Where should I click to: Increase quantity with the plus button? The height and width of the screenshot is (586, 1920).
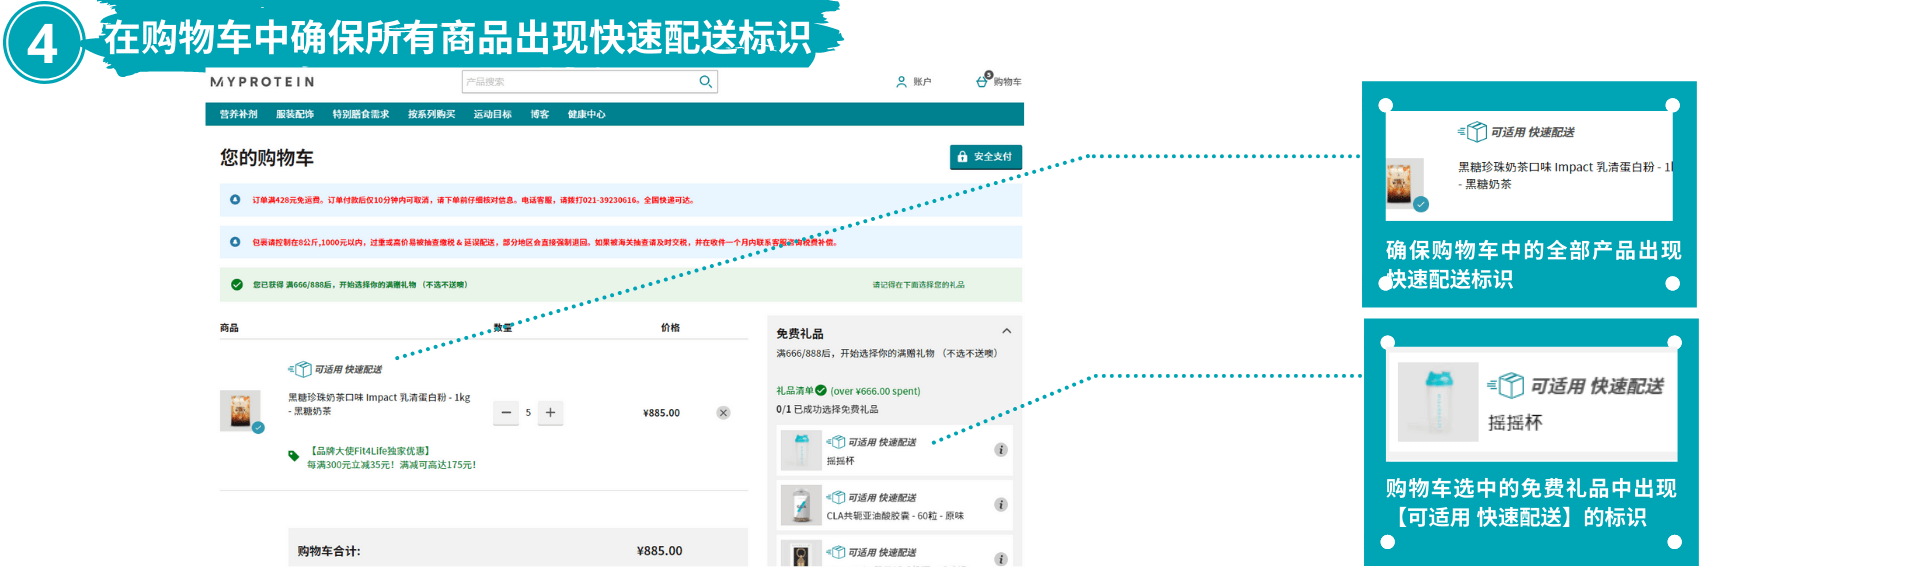[x=550, y=412]
